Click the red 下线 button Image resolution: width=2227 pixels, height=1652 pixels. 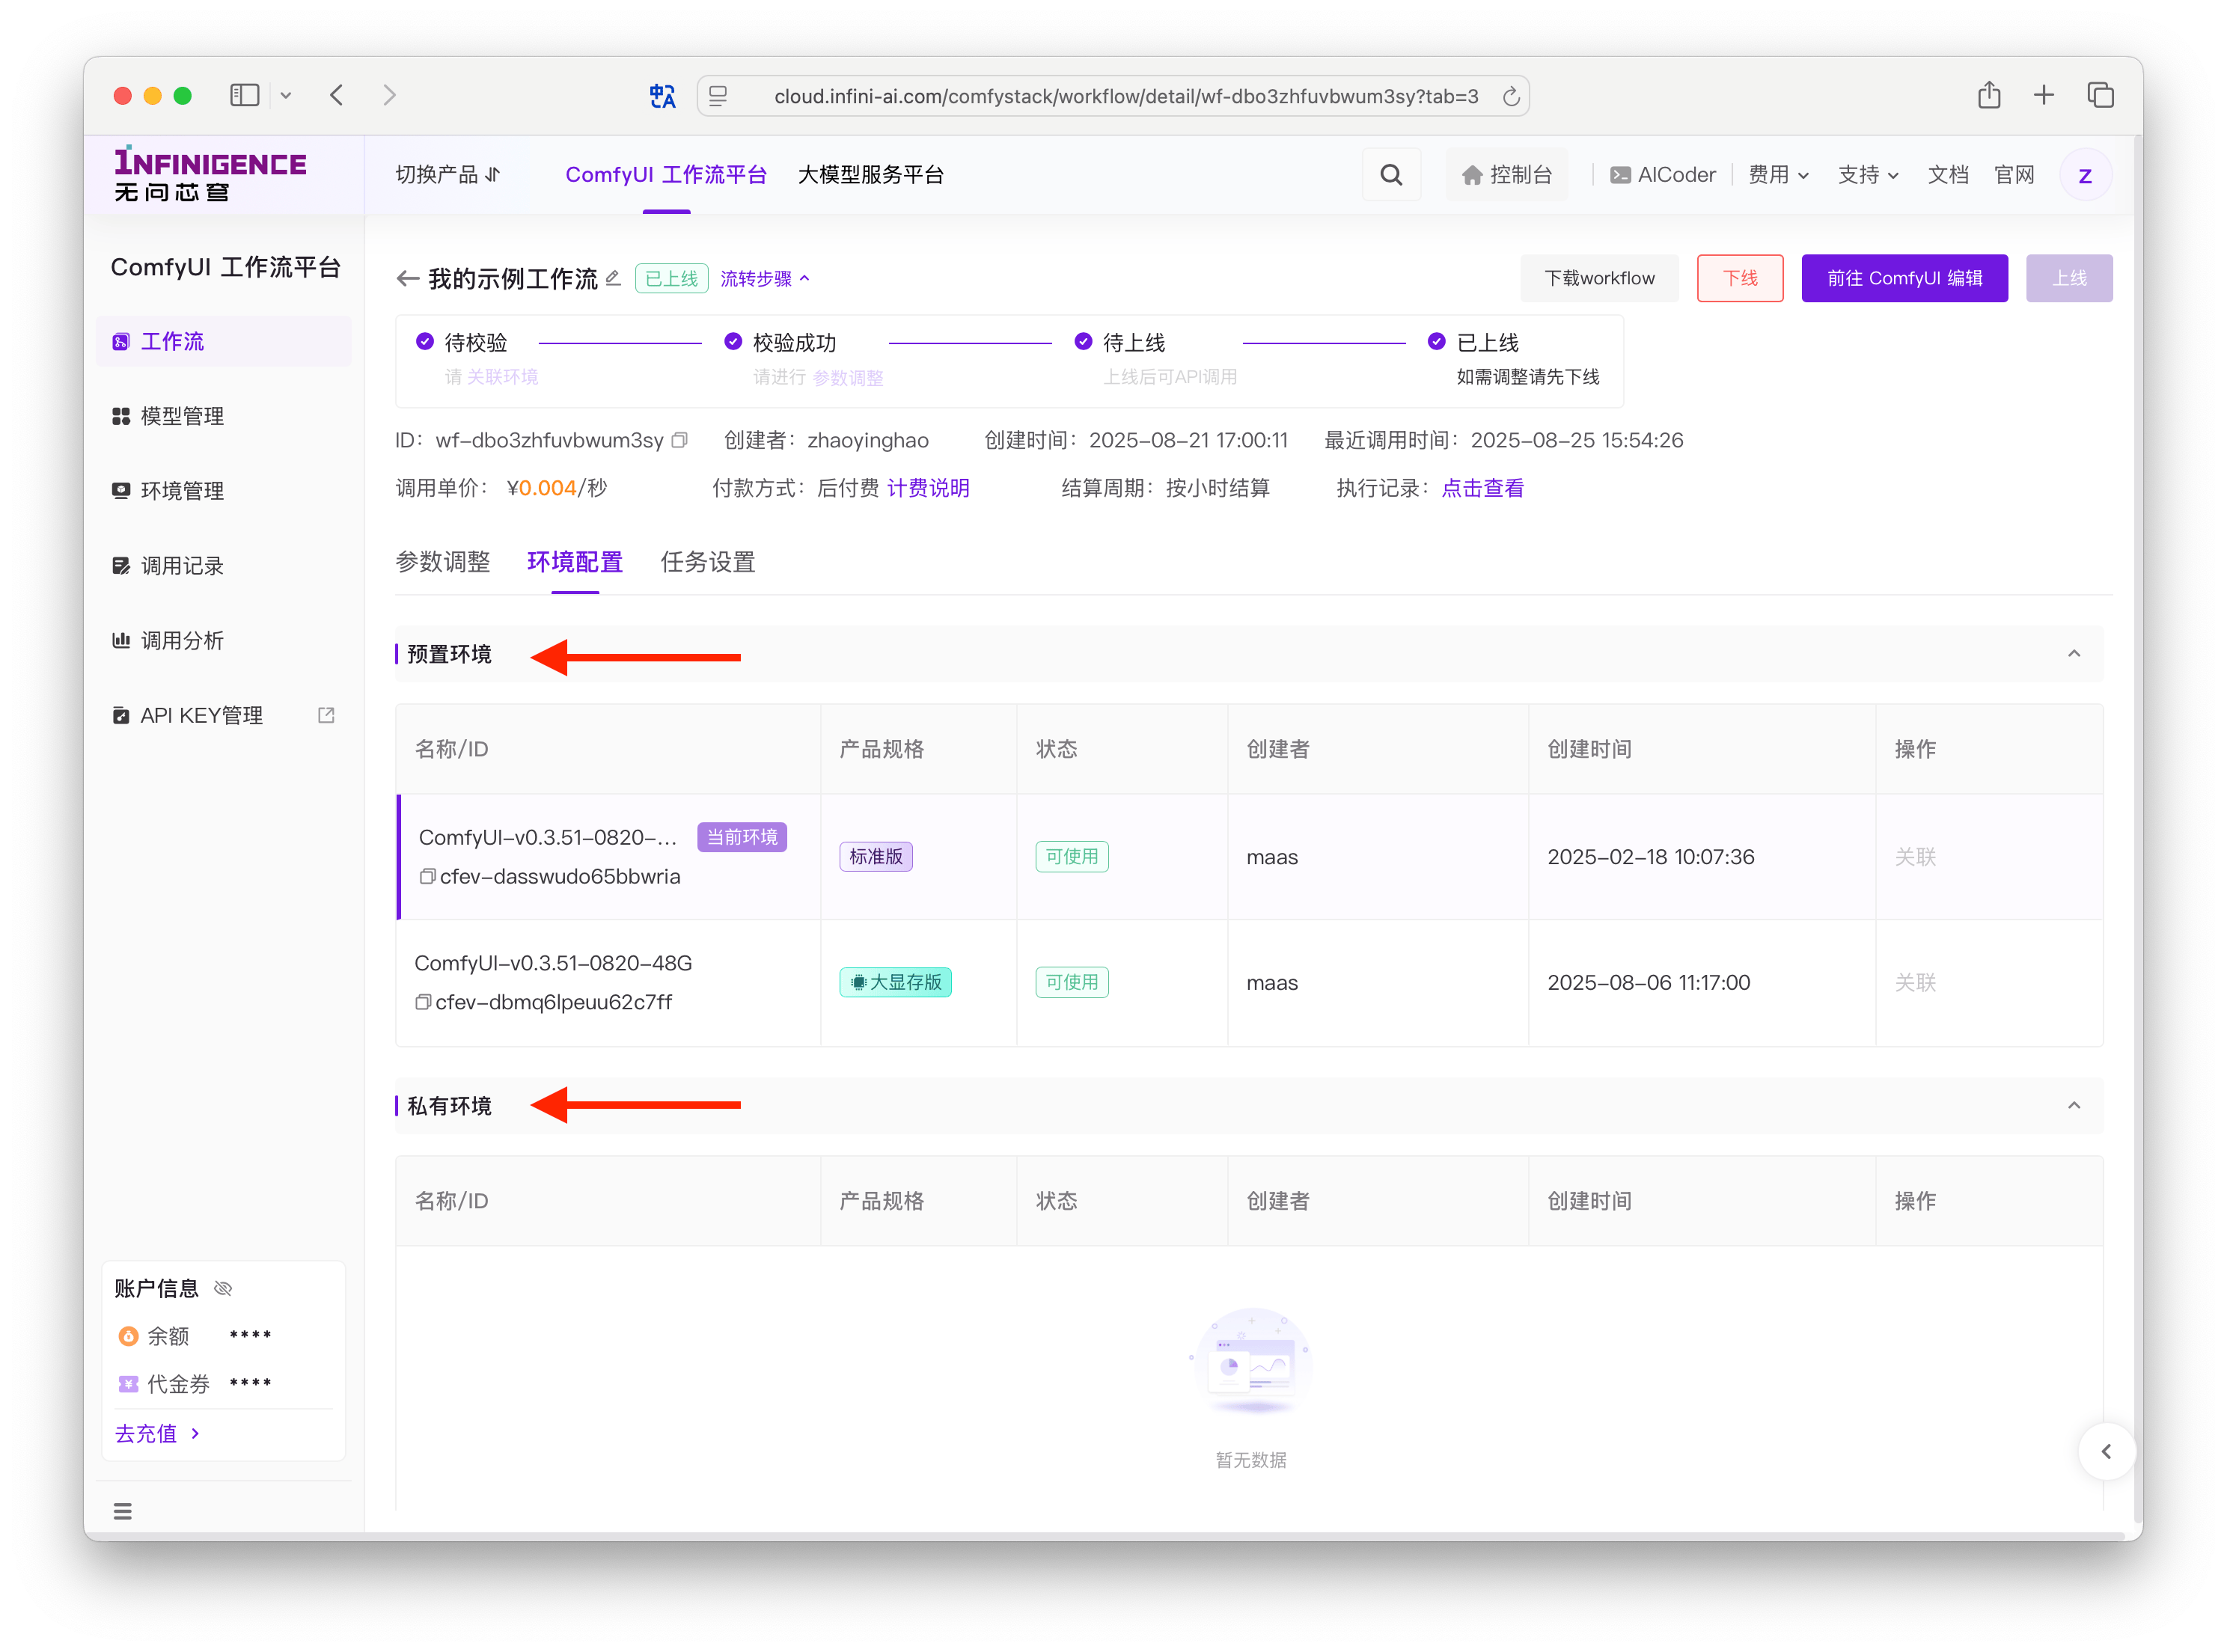tap(1739, 278)
